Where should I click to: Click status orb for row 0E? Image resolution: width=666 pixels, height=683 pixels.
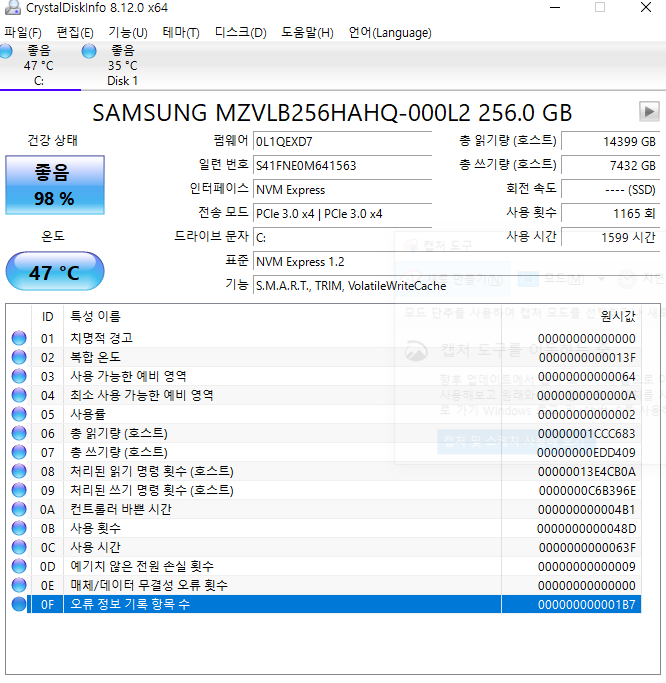19,585
